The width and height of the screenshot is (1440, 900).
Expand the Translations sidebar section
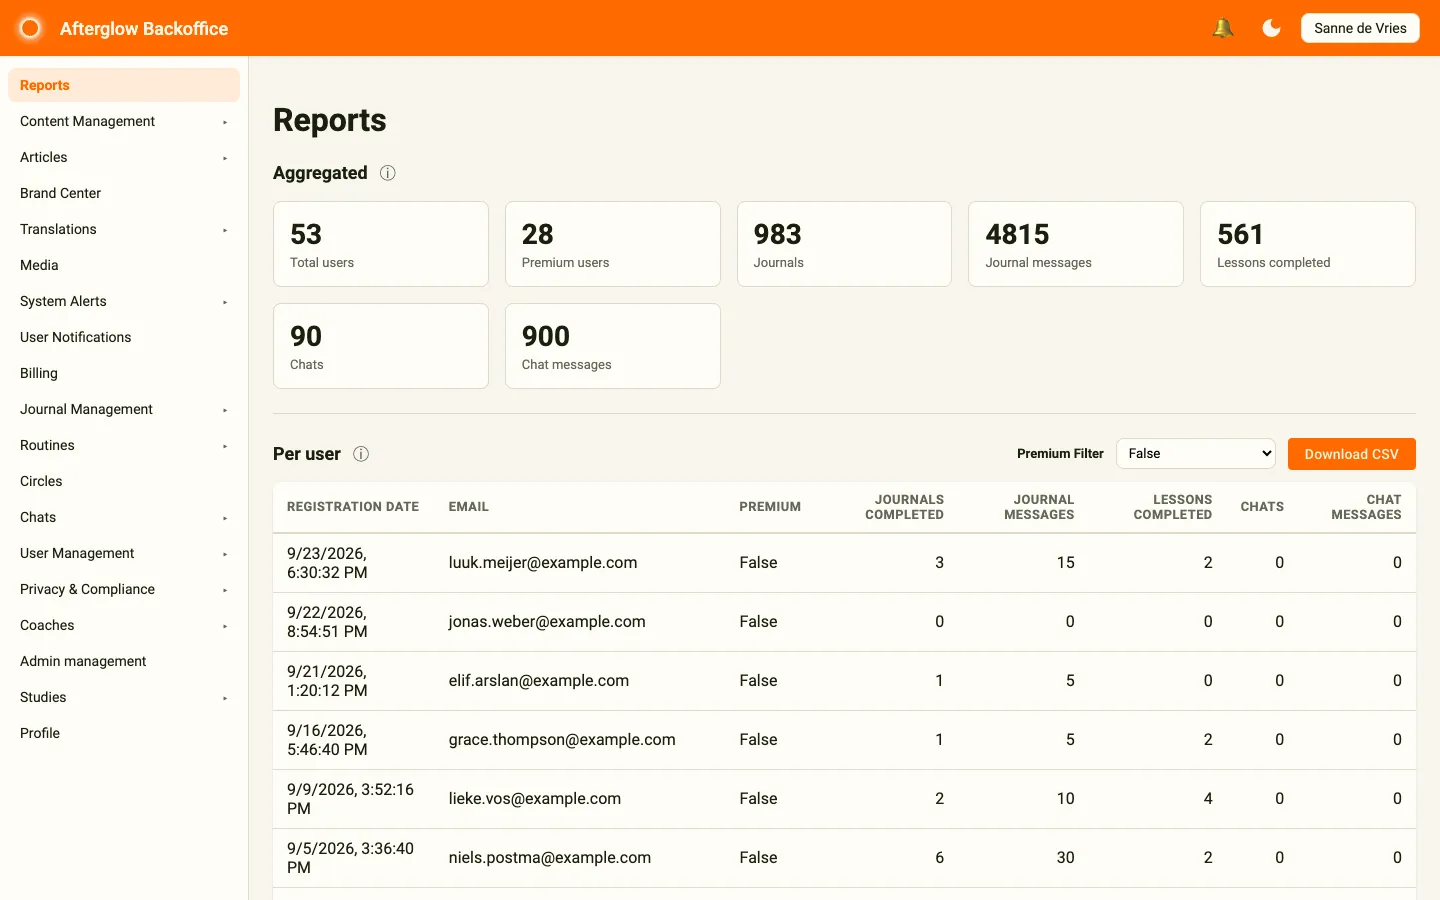tap(124, 229)
